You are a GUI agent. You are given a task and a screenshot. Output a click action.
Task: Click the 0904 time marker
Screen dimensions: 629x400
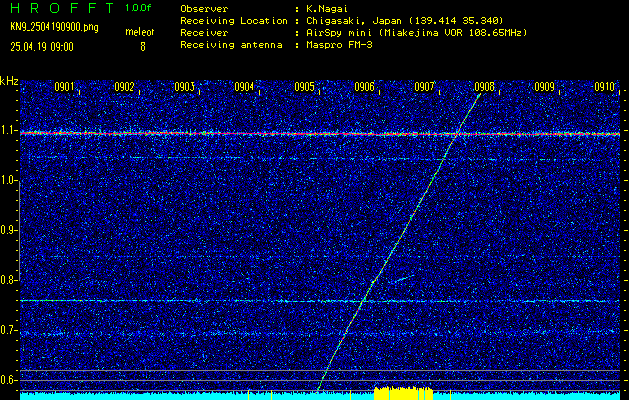[x=244, y=87]
